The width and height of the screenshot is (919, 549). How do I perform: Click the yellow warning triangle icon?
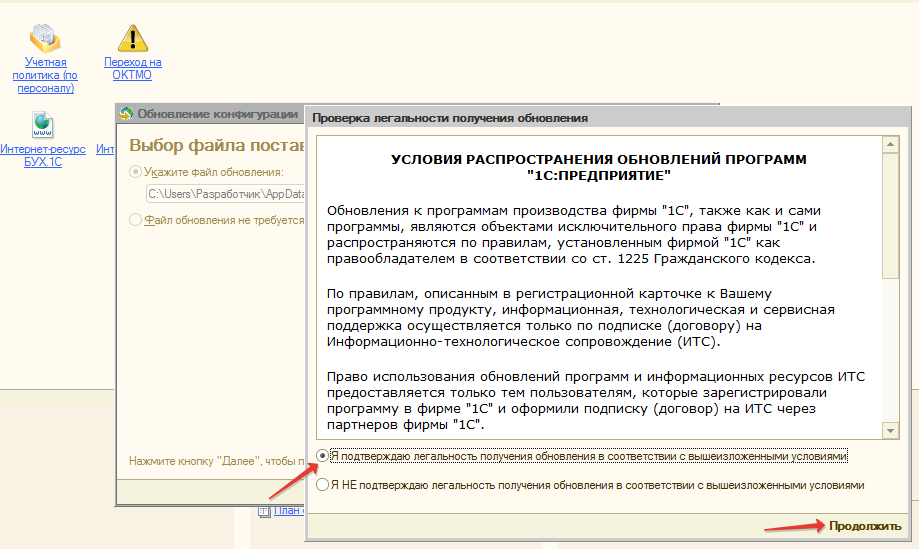(x=132, y=38)
